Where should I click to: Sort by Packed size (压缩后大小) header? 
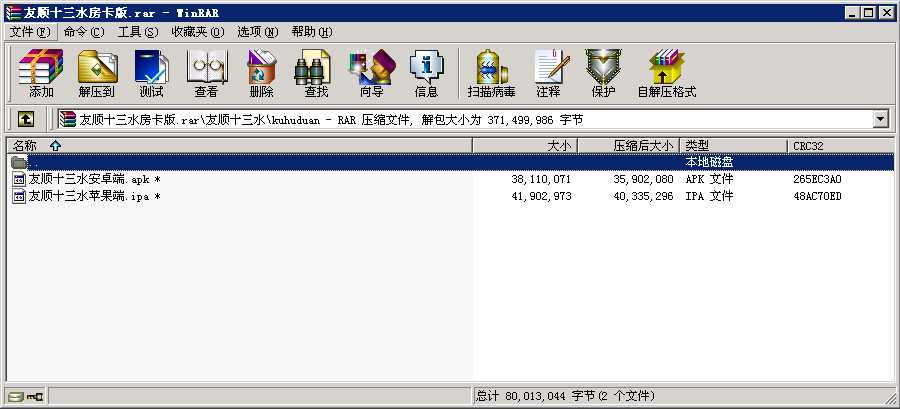tap(629, 146)
